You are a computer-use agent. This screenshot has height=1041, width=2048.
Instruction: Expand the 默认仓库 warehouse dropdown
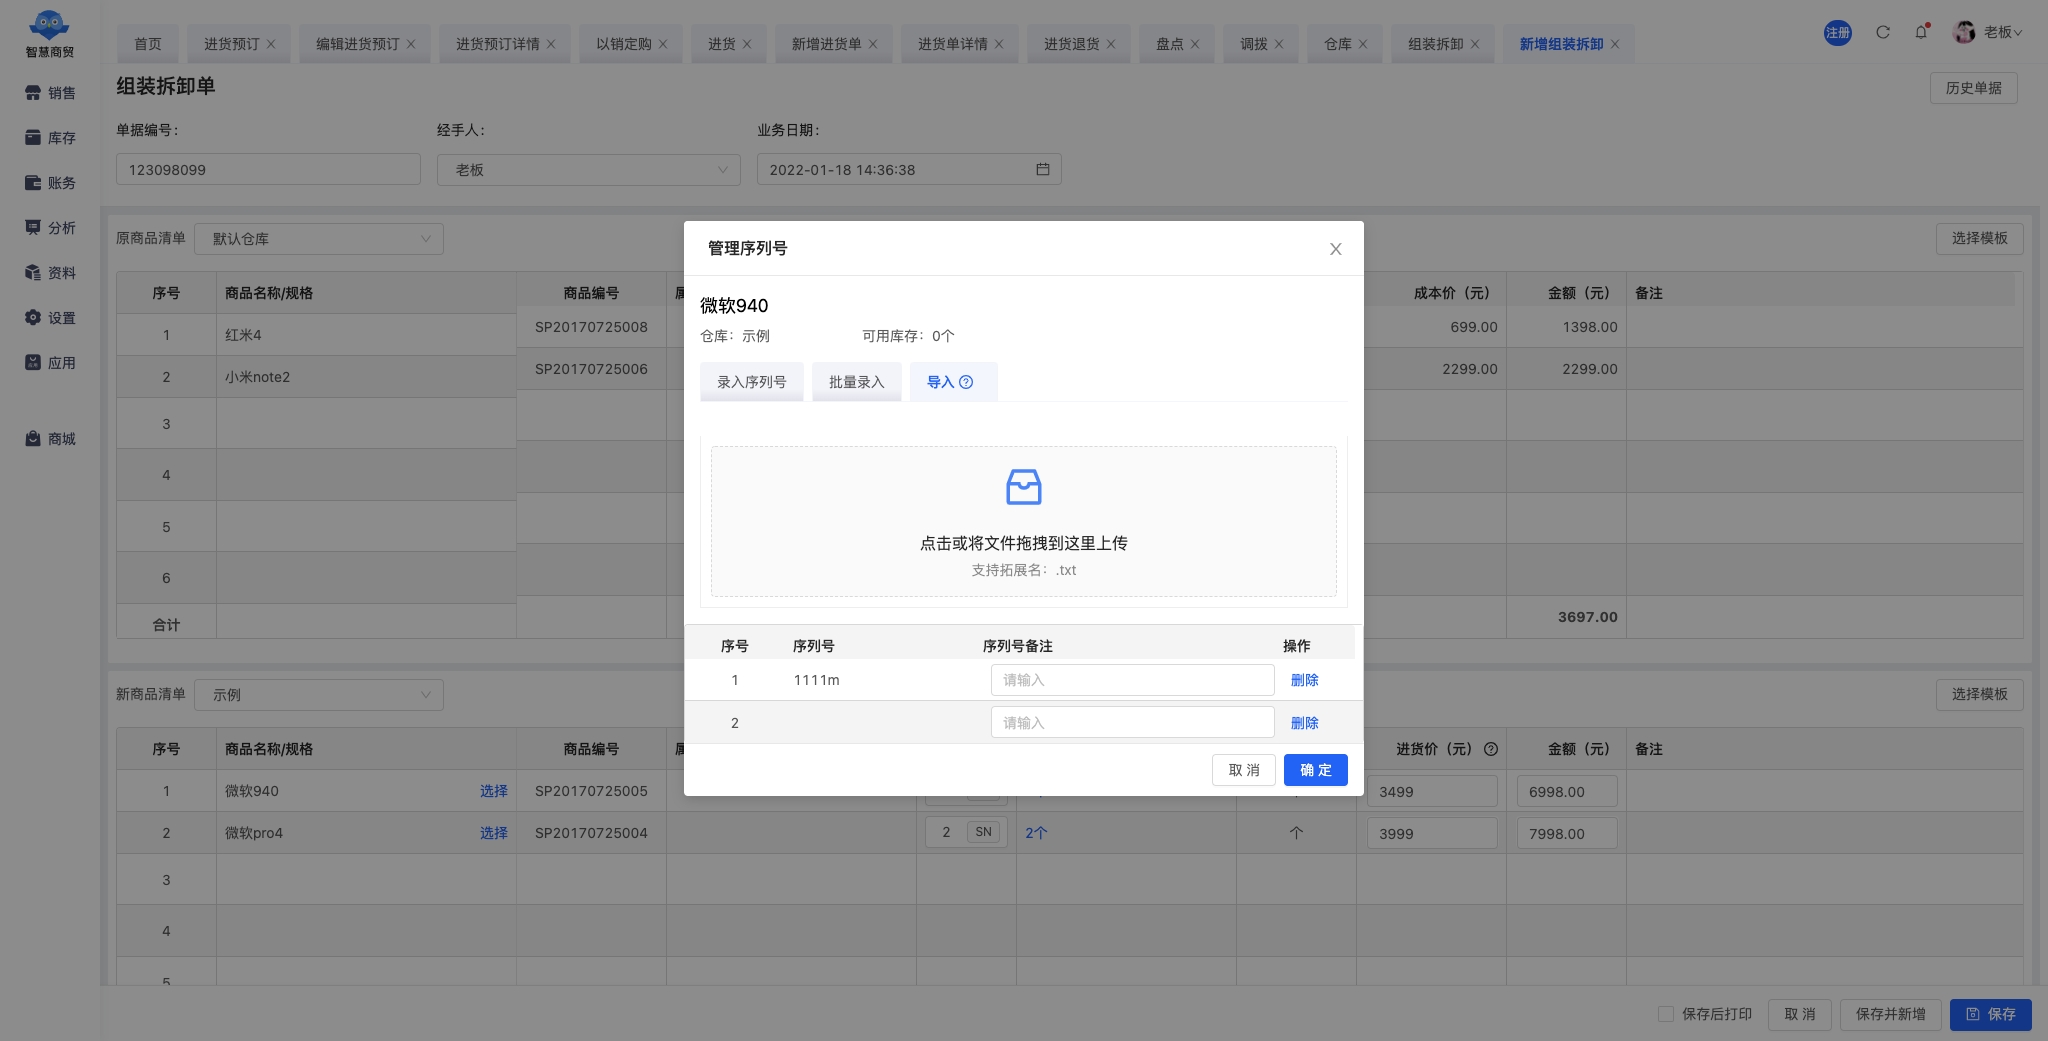tap(319, 238)
